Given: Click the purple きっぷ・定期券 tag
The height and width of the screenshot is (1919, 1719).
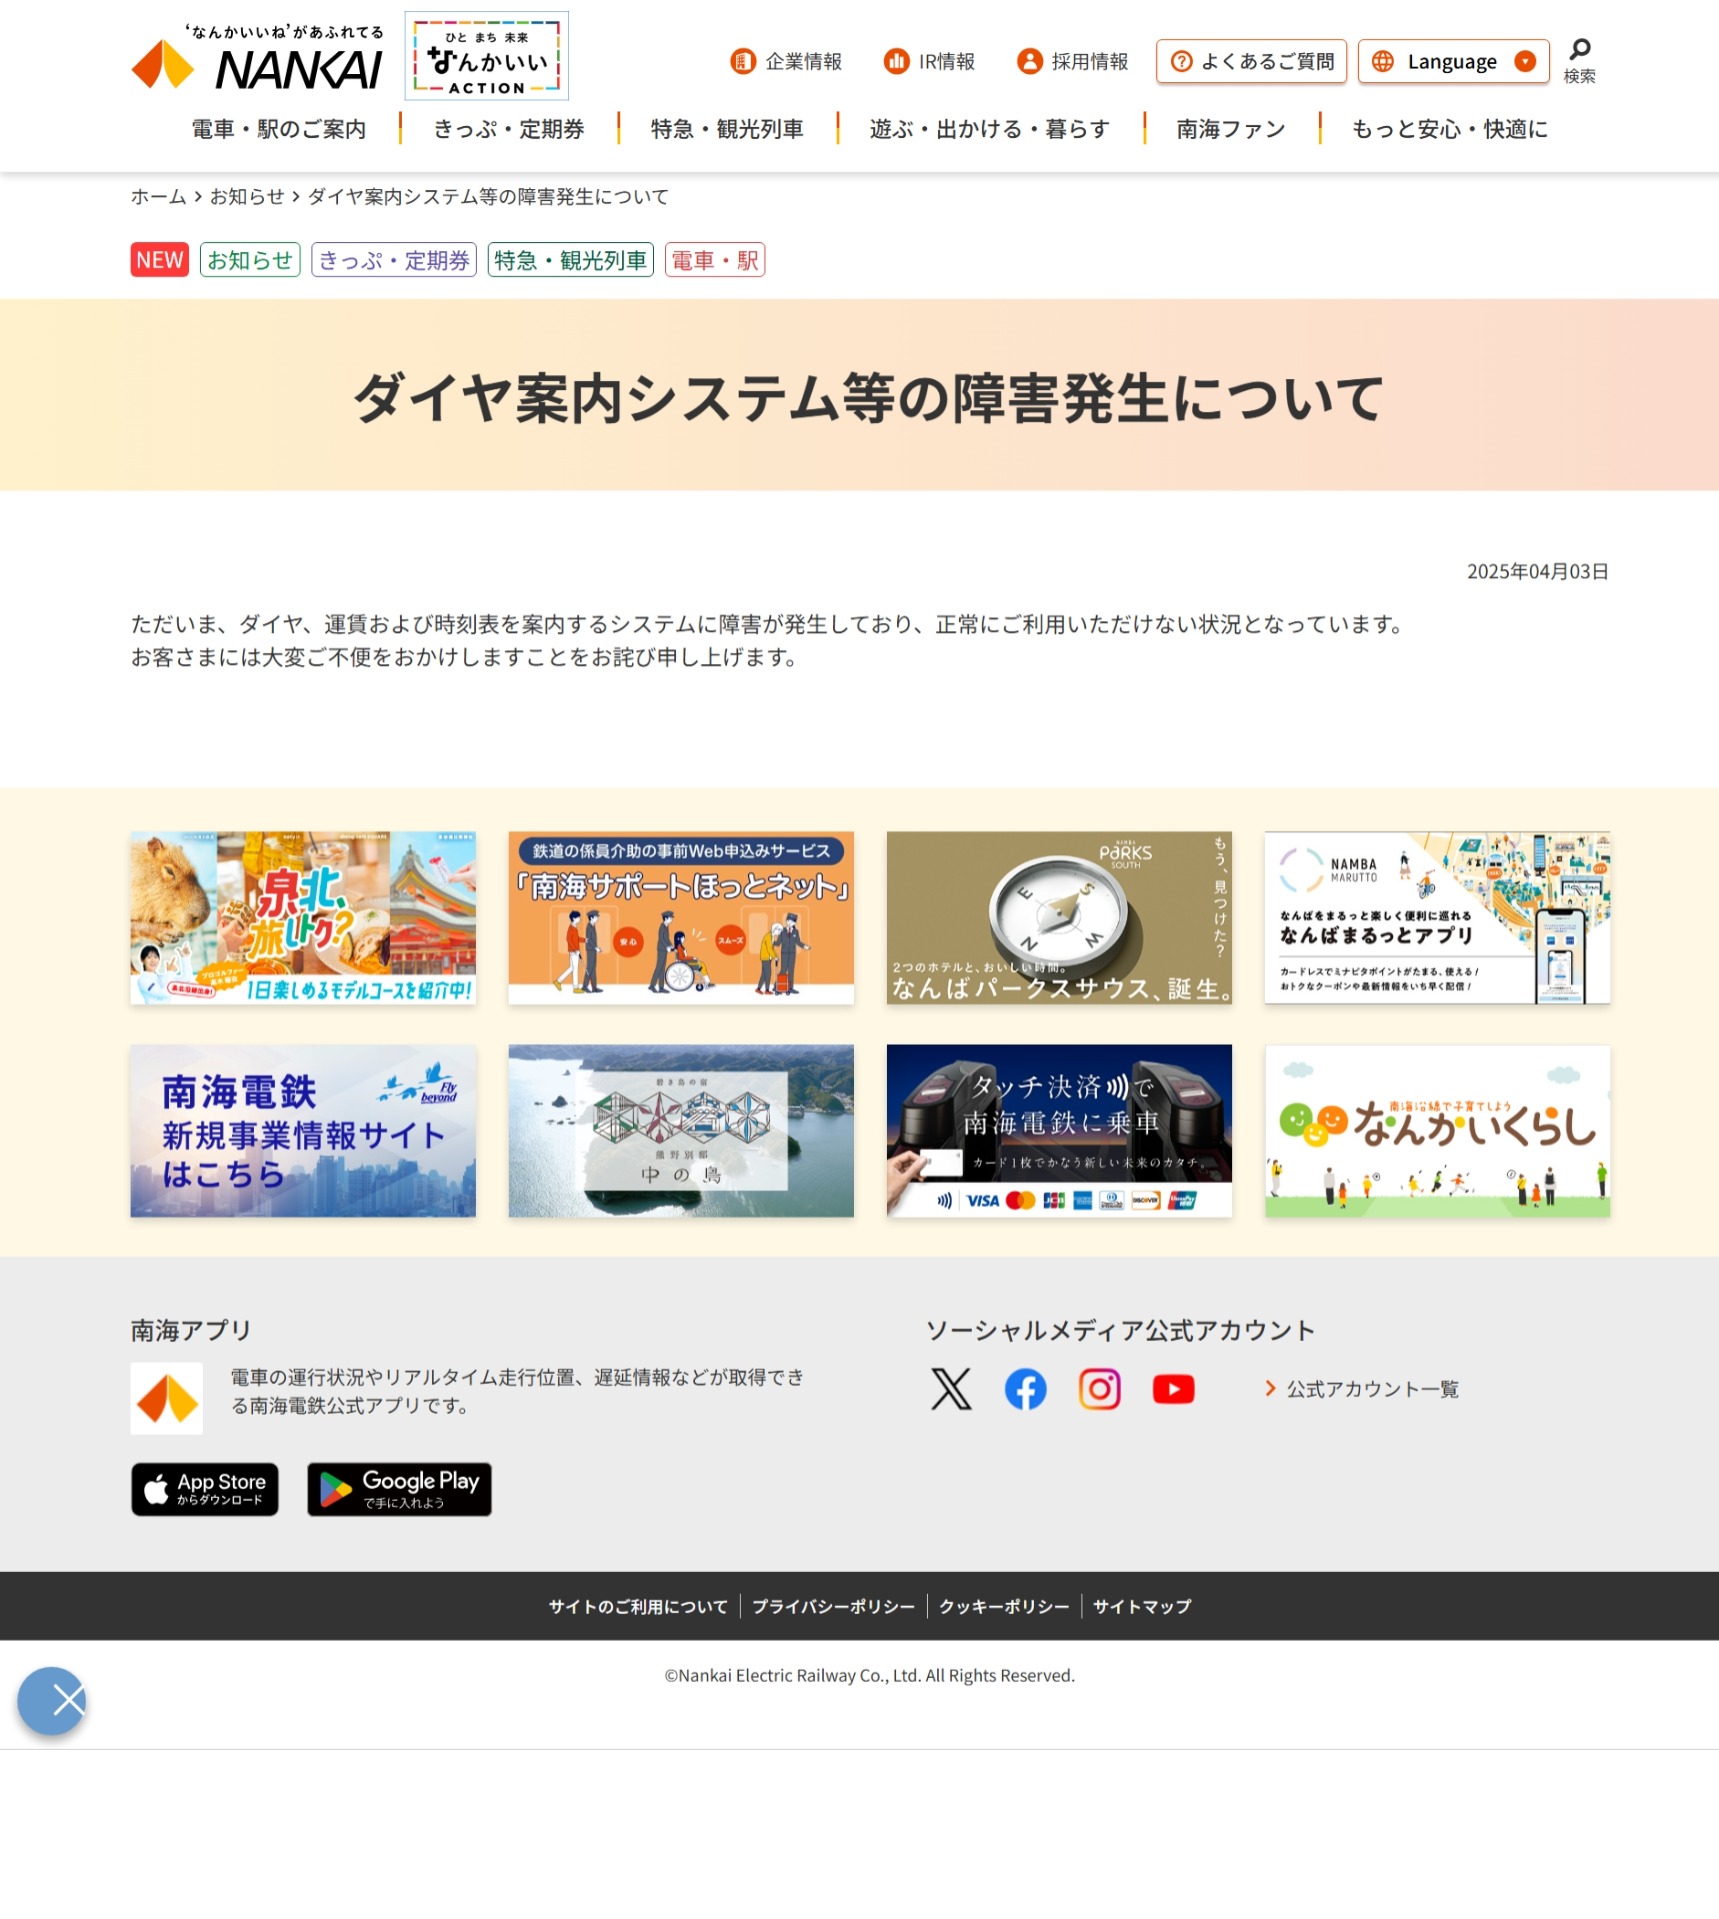Looking at the screenshot, I should click(394, 260).
